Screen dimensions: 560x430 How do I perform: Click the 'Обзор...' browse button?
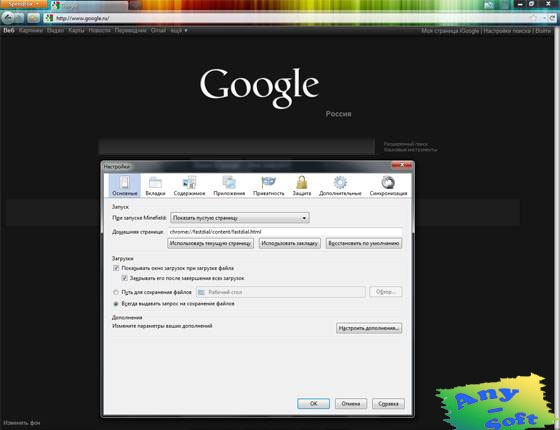[x=386, y=292]
